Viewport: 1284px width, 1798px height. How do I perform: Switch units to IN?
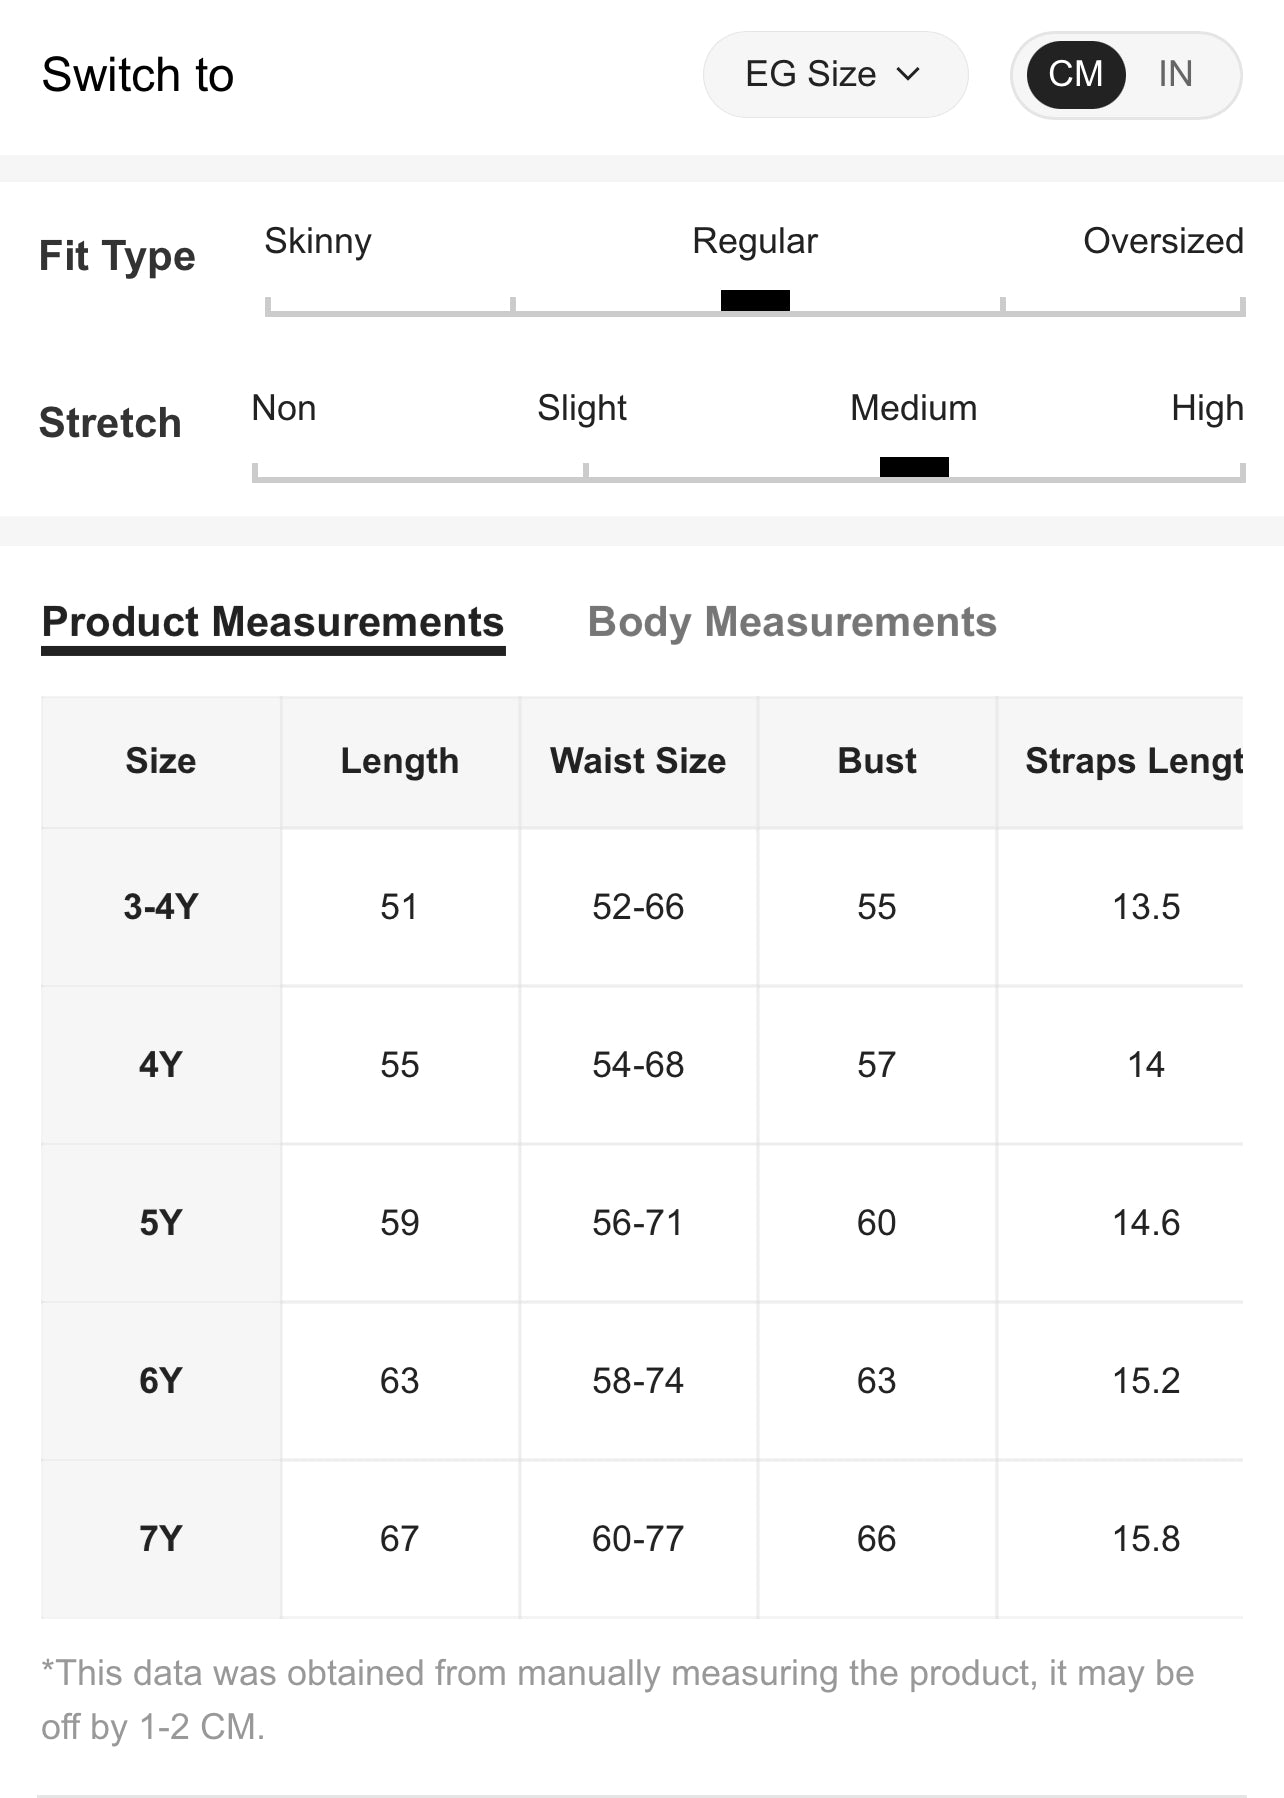coord(1175,74)
